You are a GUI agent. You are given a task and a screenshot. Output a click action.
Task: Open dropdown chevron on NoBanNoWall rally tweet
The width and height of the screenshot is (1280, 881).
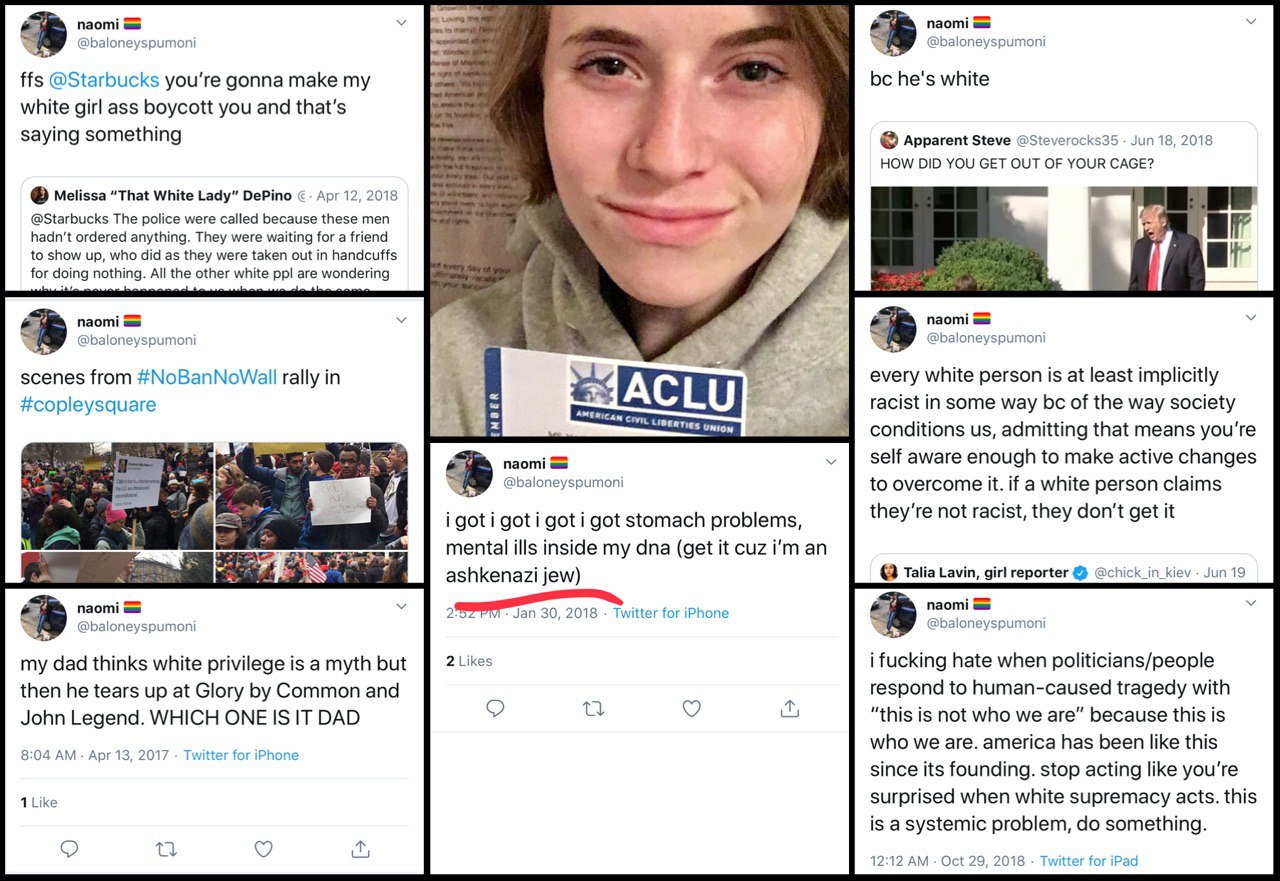point(401,320)
